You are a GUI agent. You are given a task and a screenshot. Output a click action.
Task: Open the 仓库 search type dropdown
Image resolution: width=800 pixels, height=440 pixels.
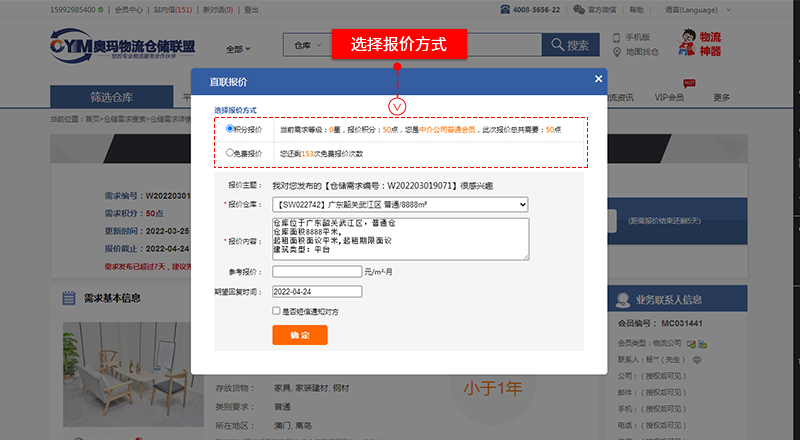[305, 45]
